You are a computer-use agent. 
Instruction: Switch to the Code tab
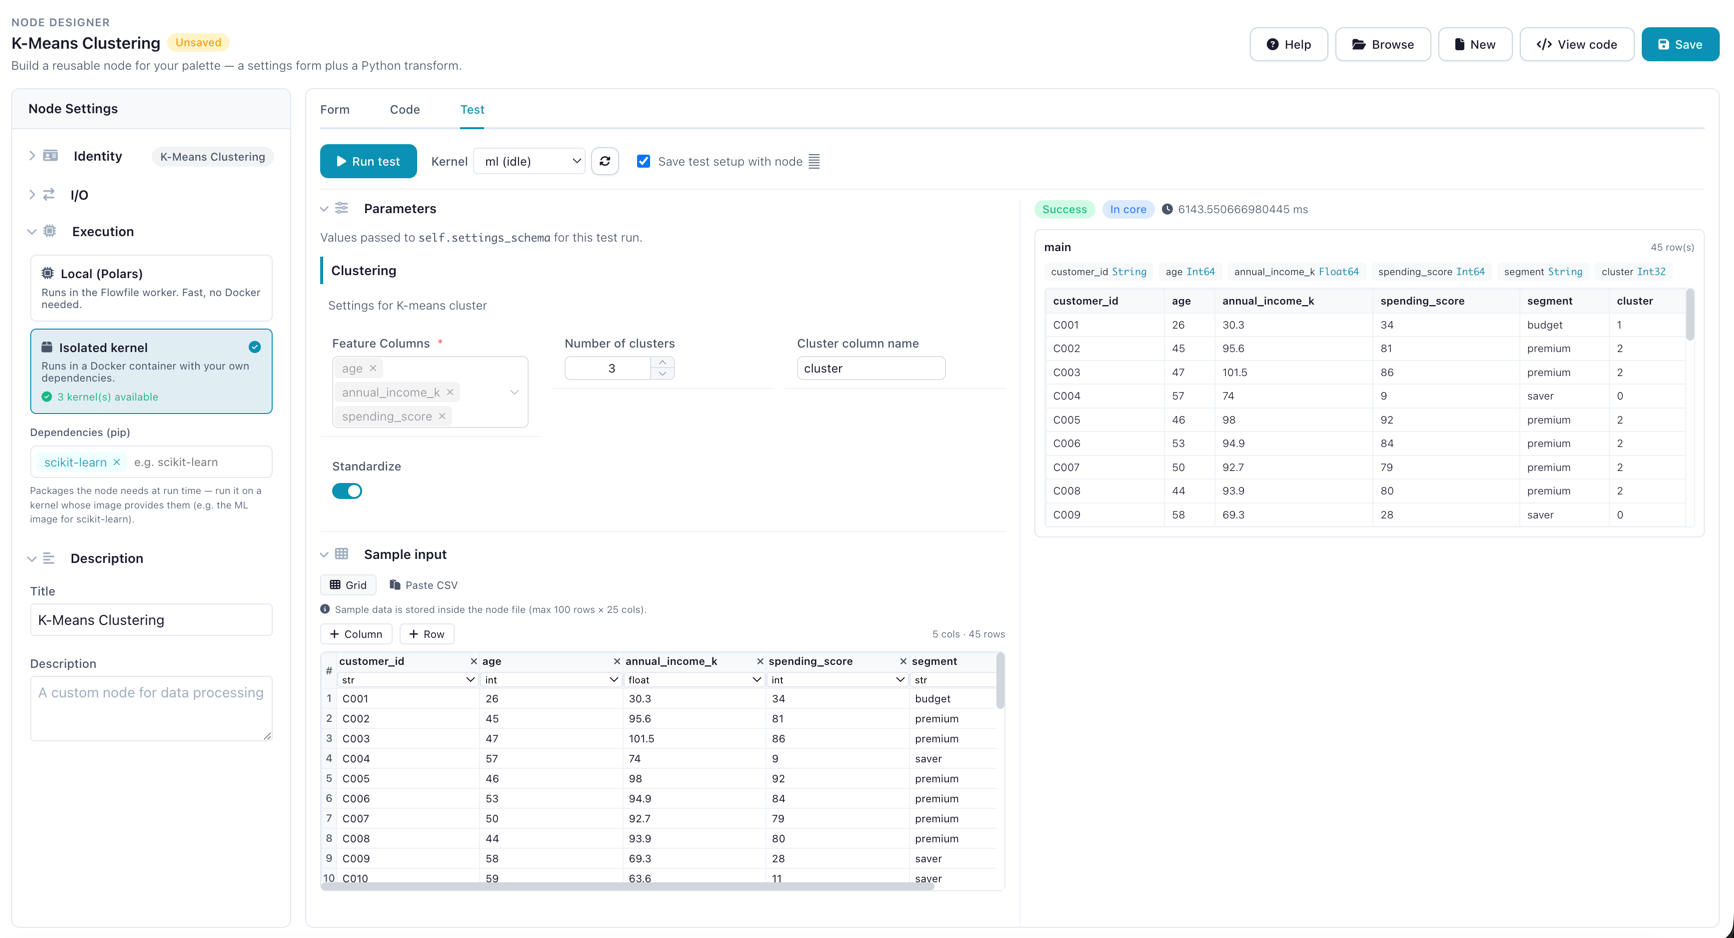tap(405, 110)
